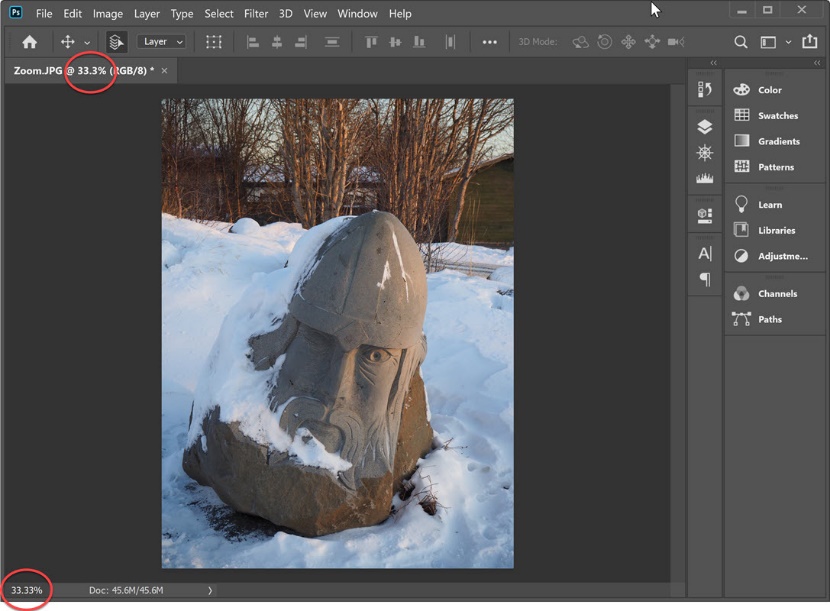Open the Libraries panel
Image resolution: width=830 pixels, height=611 pixels.
[x=775, y=230]
